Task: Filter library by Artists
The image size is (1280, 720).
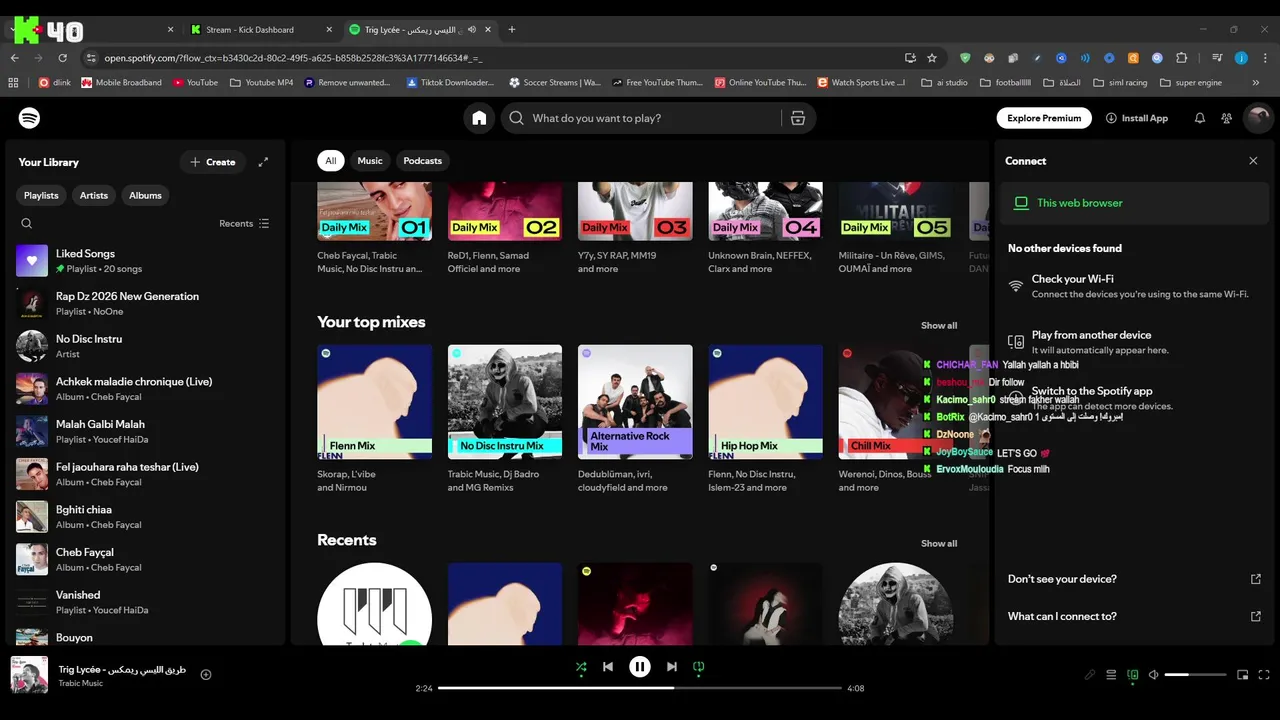Action: pyautogui.click(x=94, y=195)
